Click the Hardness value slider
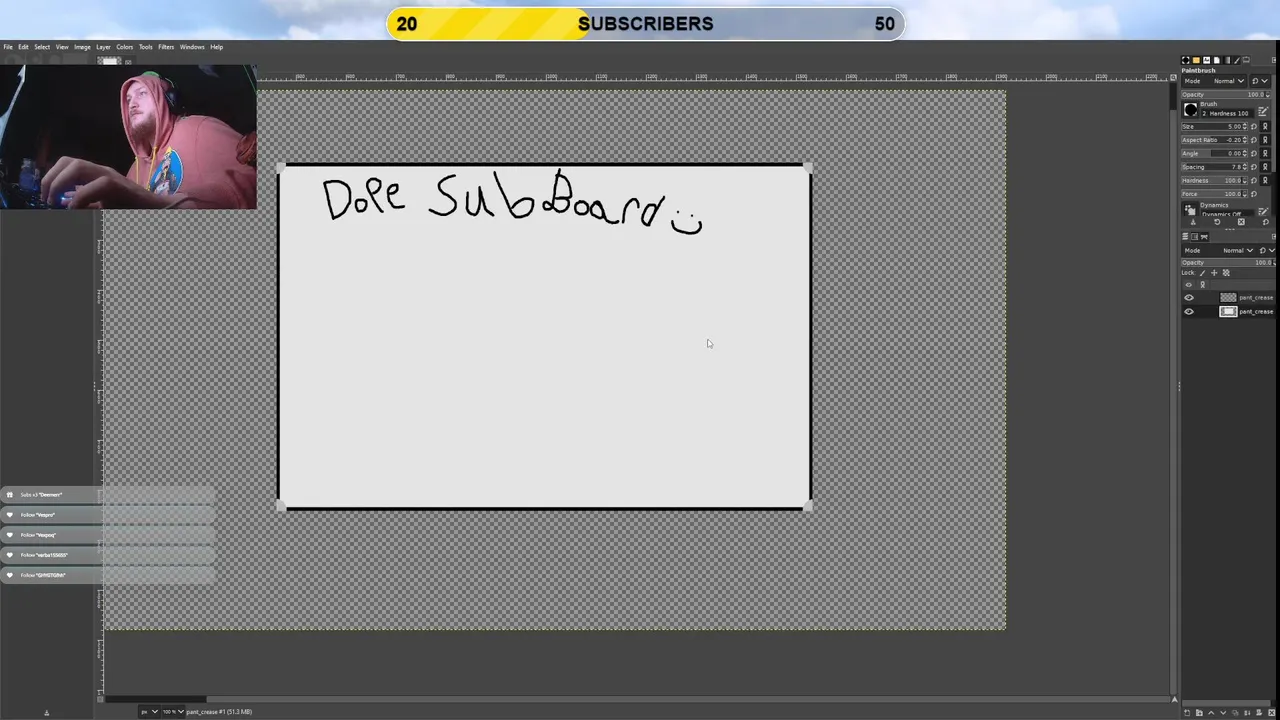 1214,180
